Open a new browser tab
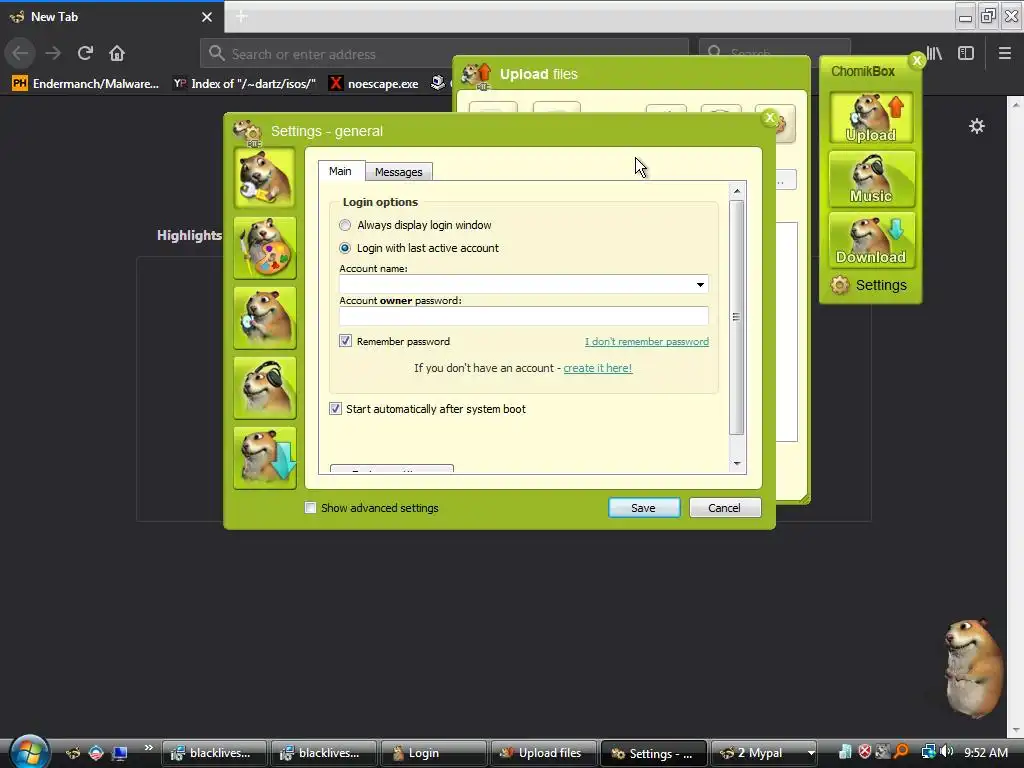Image resolution: width=1024 pixels, height=768 pixels. (241, 16)
